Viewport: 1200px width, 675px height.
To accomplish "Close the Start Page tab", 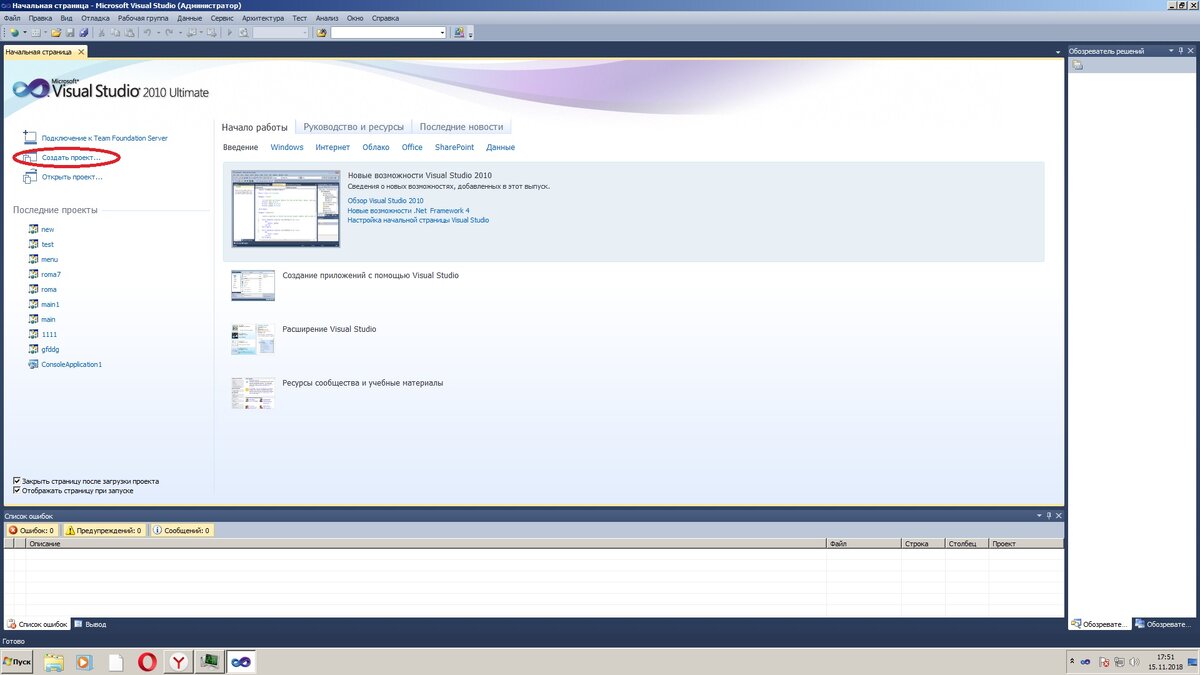I will point(81,51).
